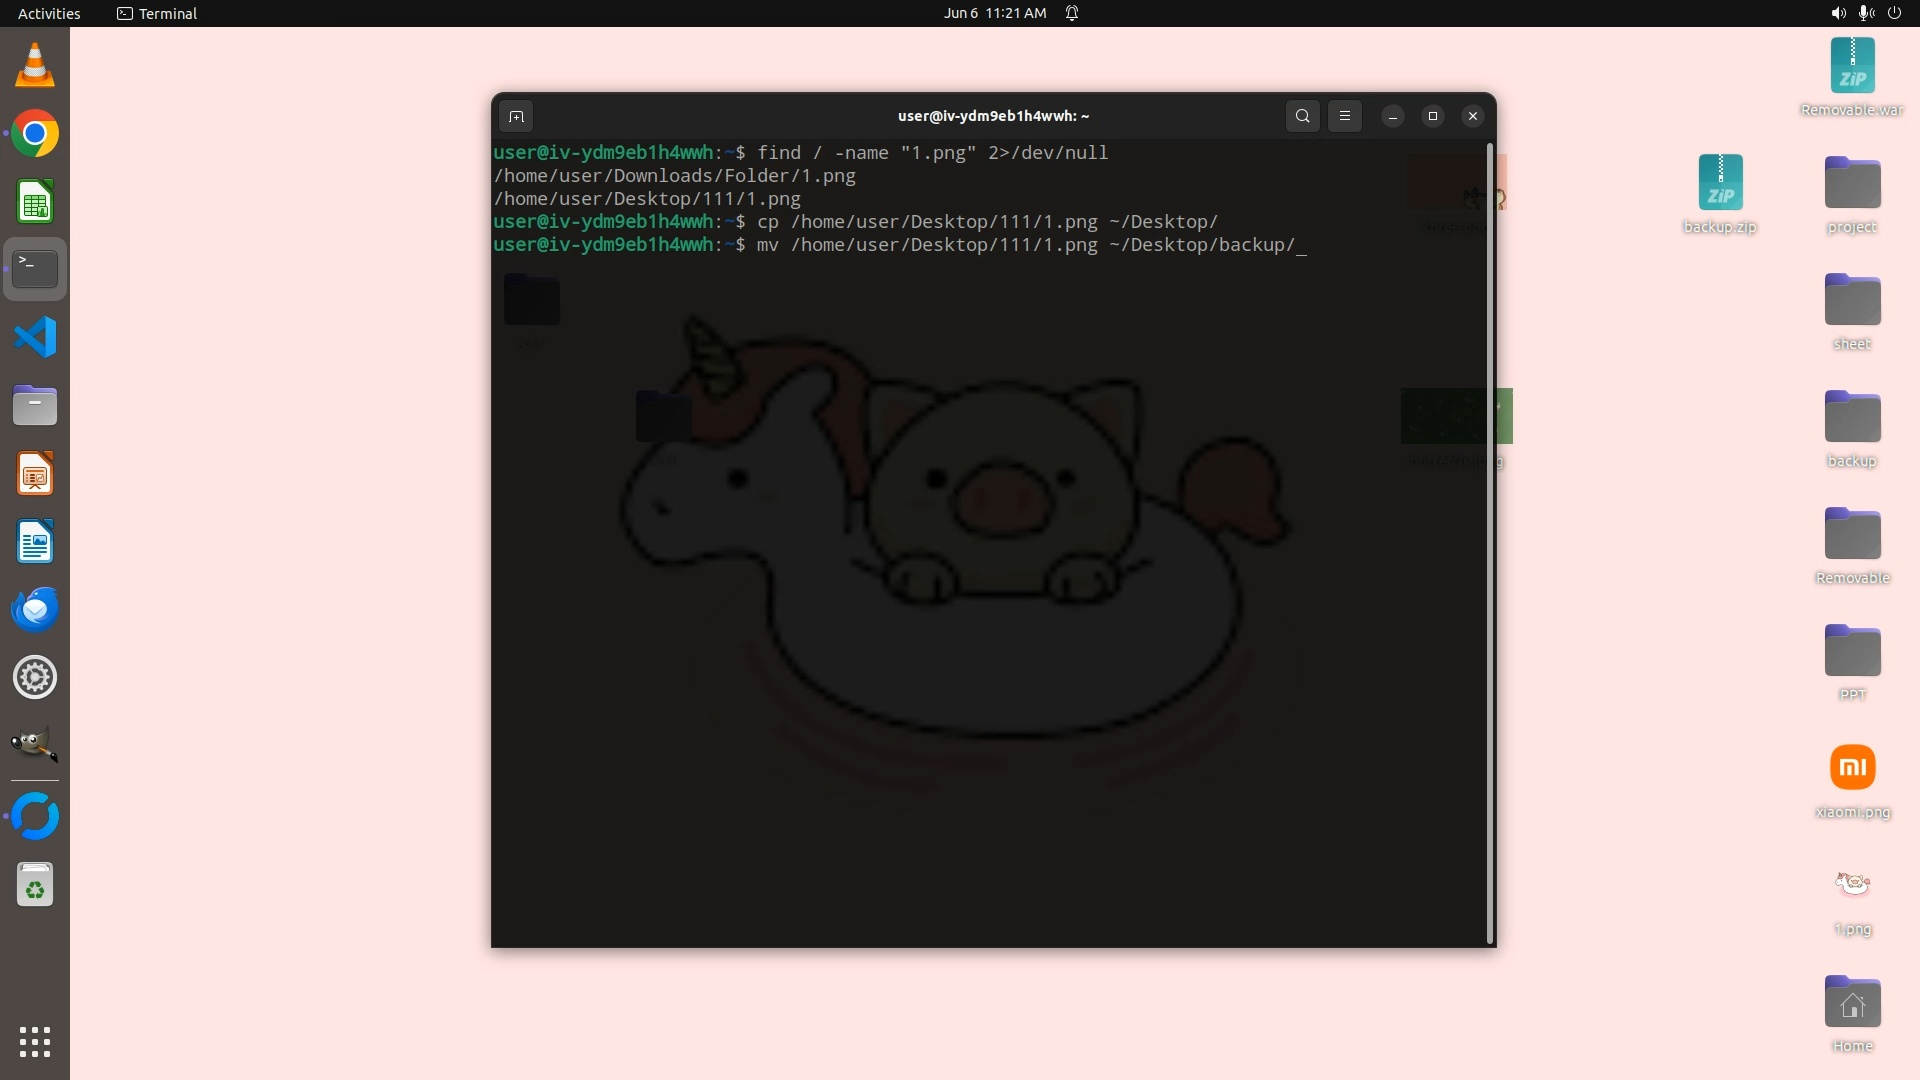
Task: Open the terminal search icon
Action: tap(1302, 116)
